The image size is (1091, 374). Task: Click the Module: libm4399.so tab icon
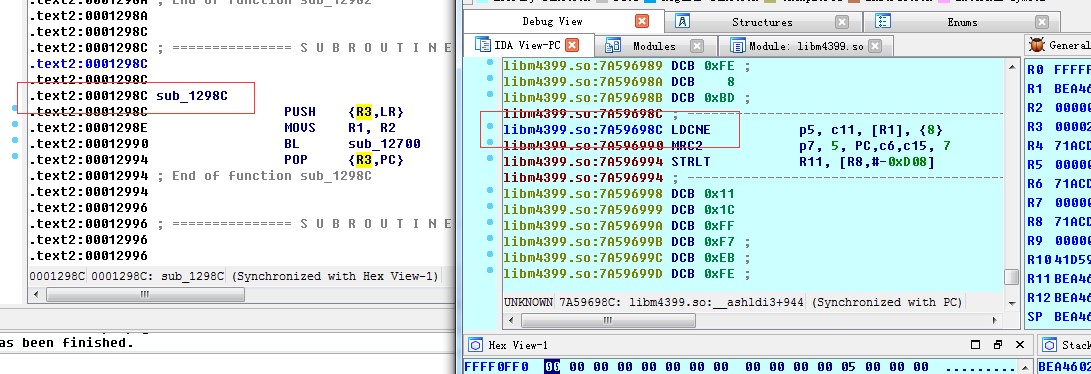(x=738, y=46)
